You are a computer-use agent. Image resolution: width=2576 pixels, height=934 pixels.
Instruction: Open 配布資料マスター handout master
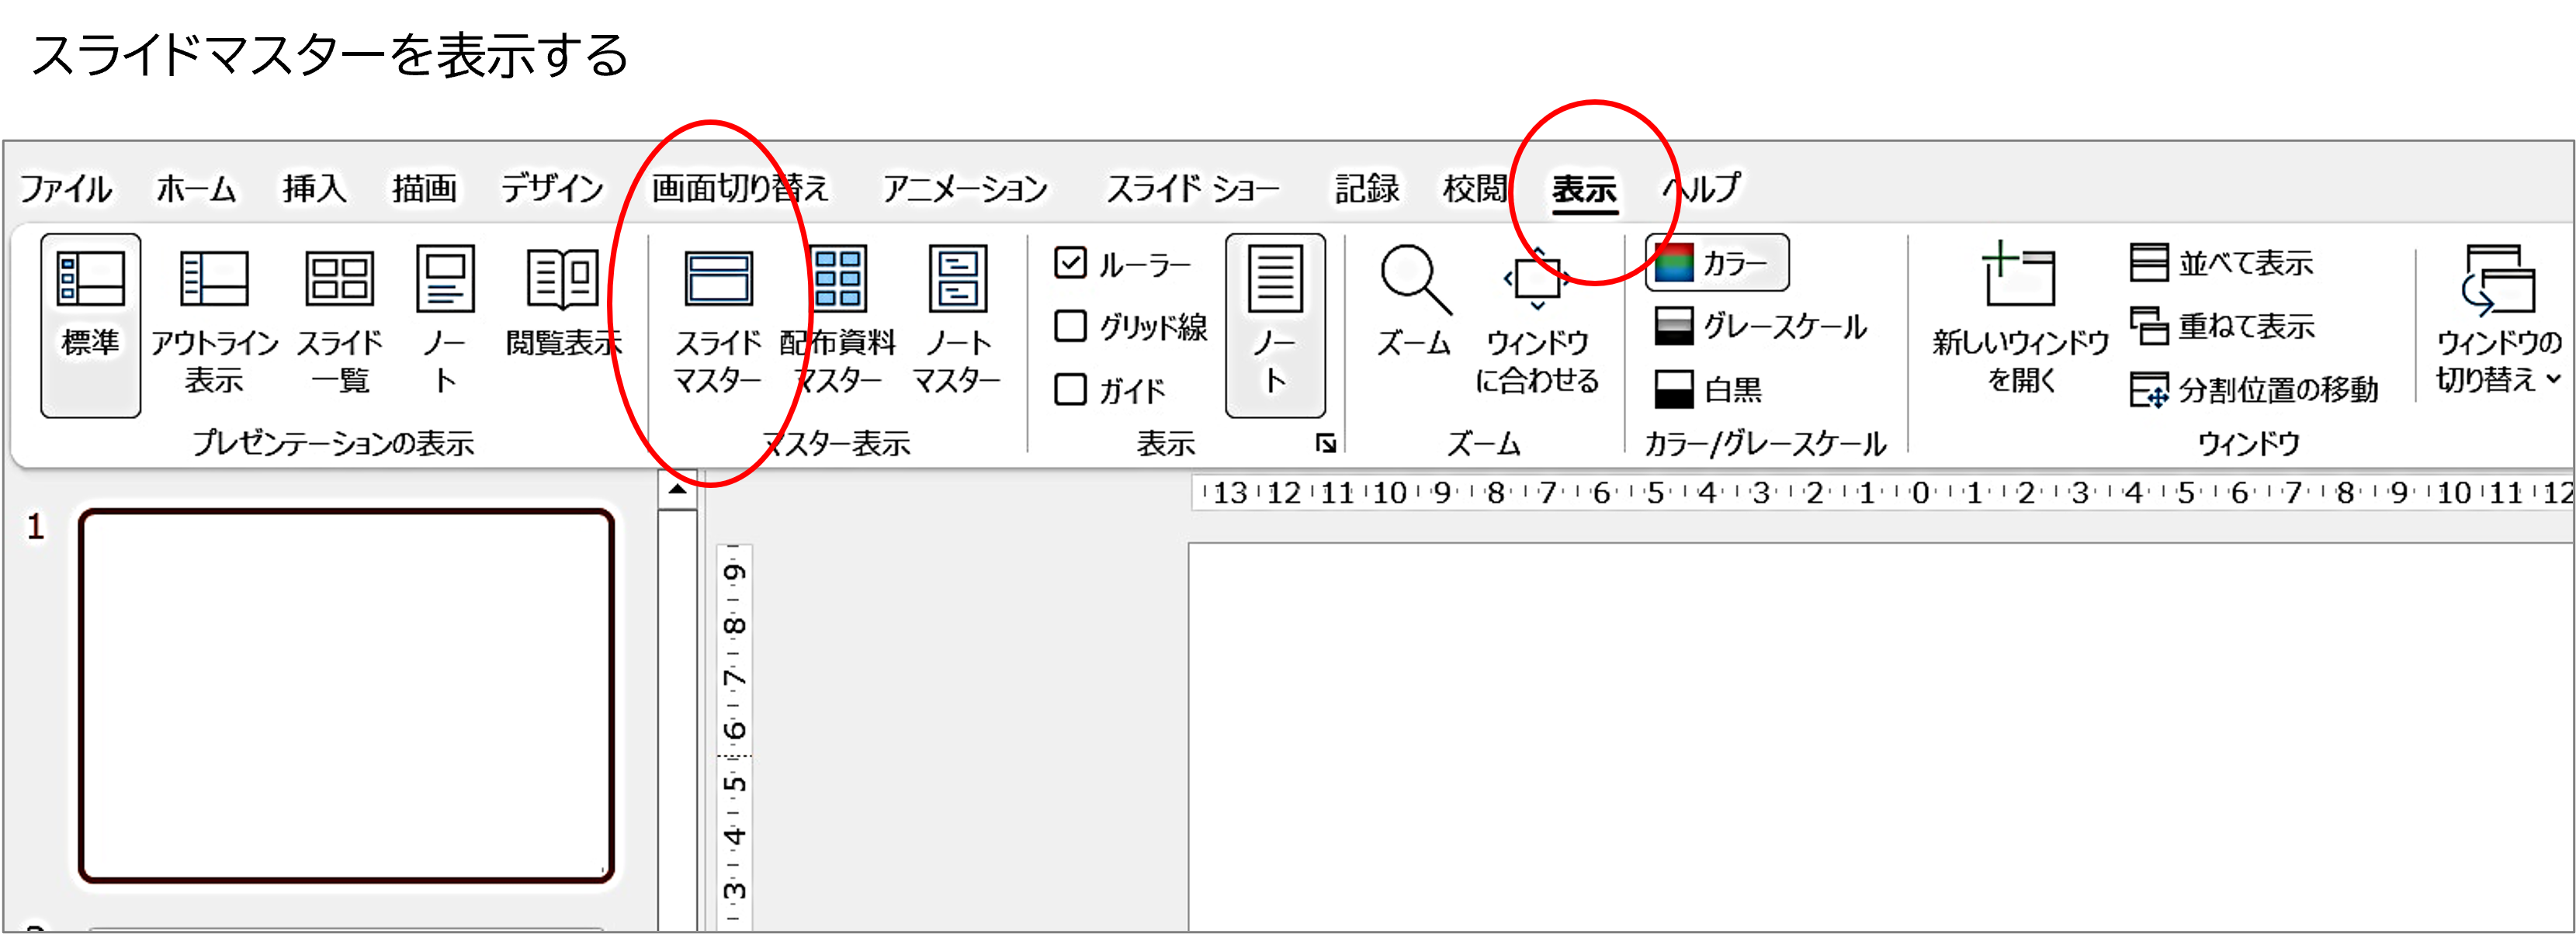point(838,279)
